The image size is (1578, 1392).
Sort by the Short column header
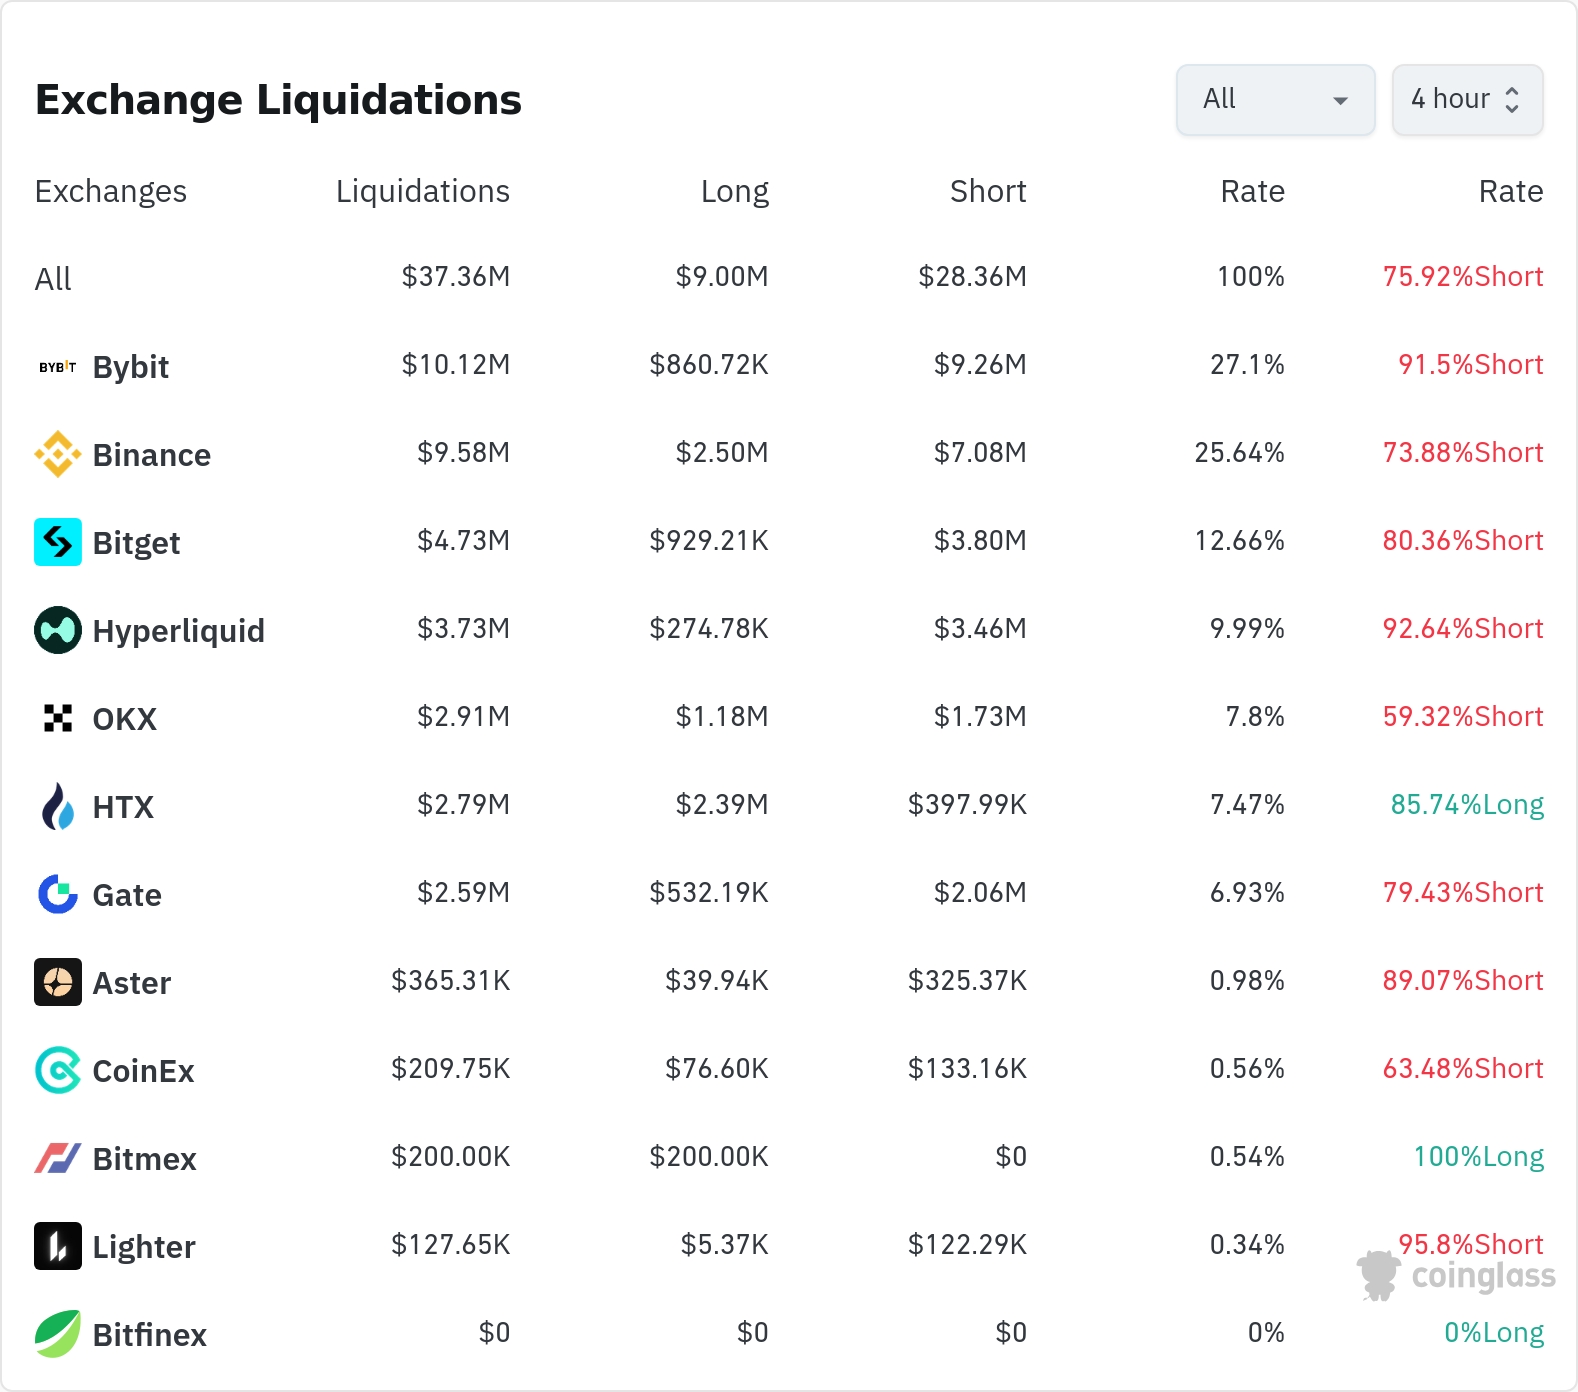point(987,191)
